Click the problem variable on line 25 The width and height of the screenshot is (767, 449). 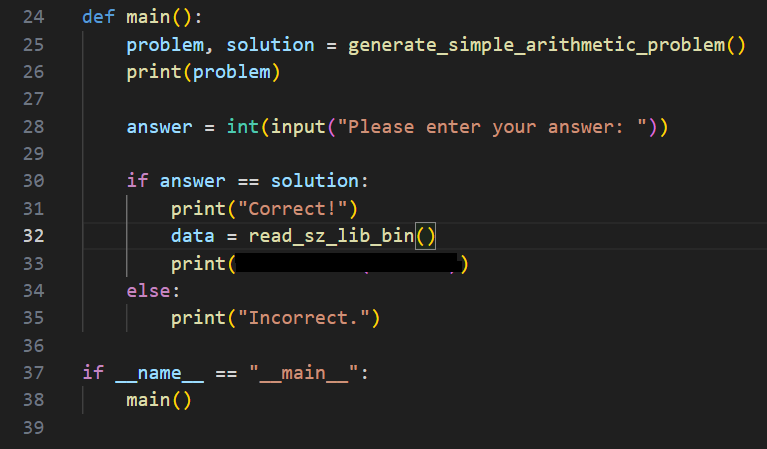coord(165,45)
